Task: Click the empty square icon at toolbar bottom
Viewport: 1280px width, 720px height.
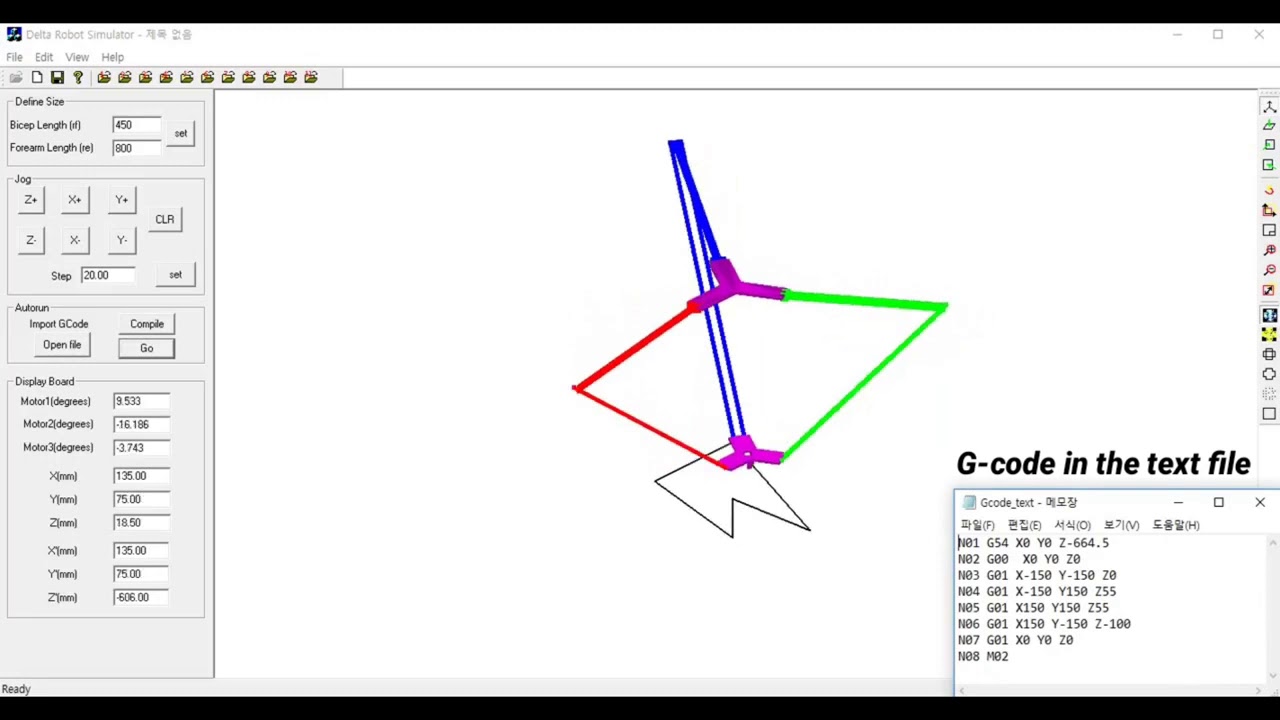Action: click(x=1269, y=414)
